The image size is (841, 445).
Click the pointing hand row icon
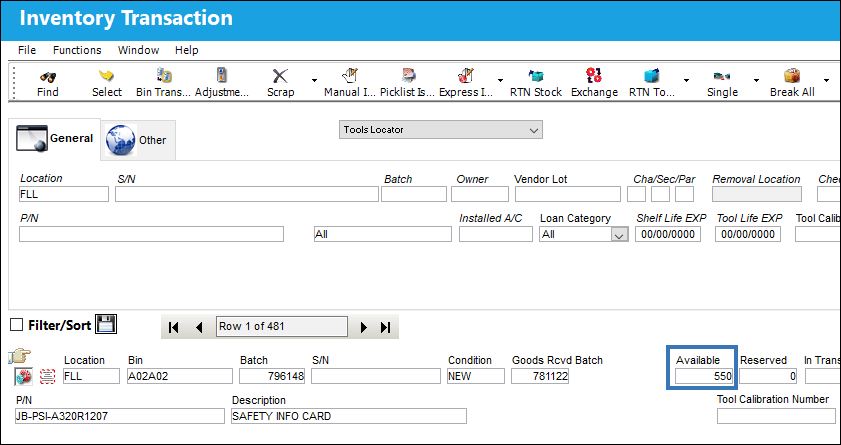[19, 356]
